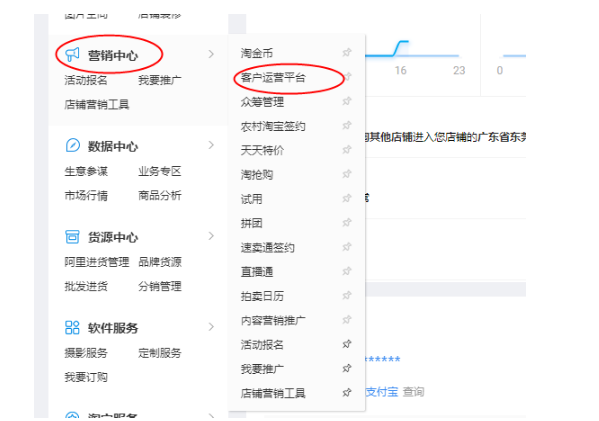The width and height of the screenshot is (599, 421).
Task: Pin 淘金币 to sidebar
Action: click(347, 52)
